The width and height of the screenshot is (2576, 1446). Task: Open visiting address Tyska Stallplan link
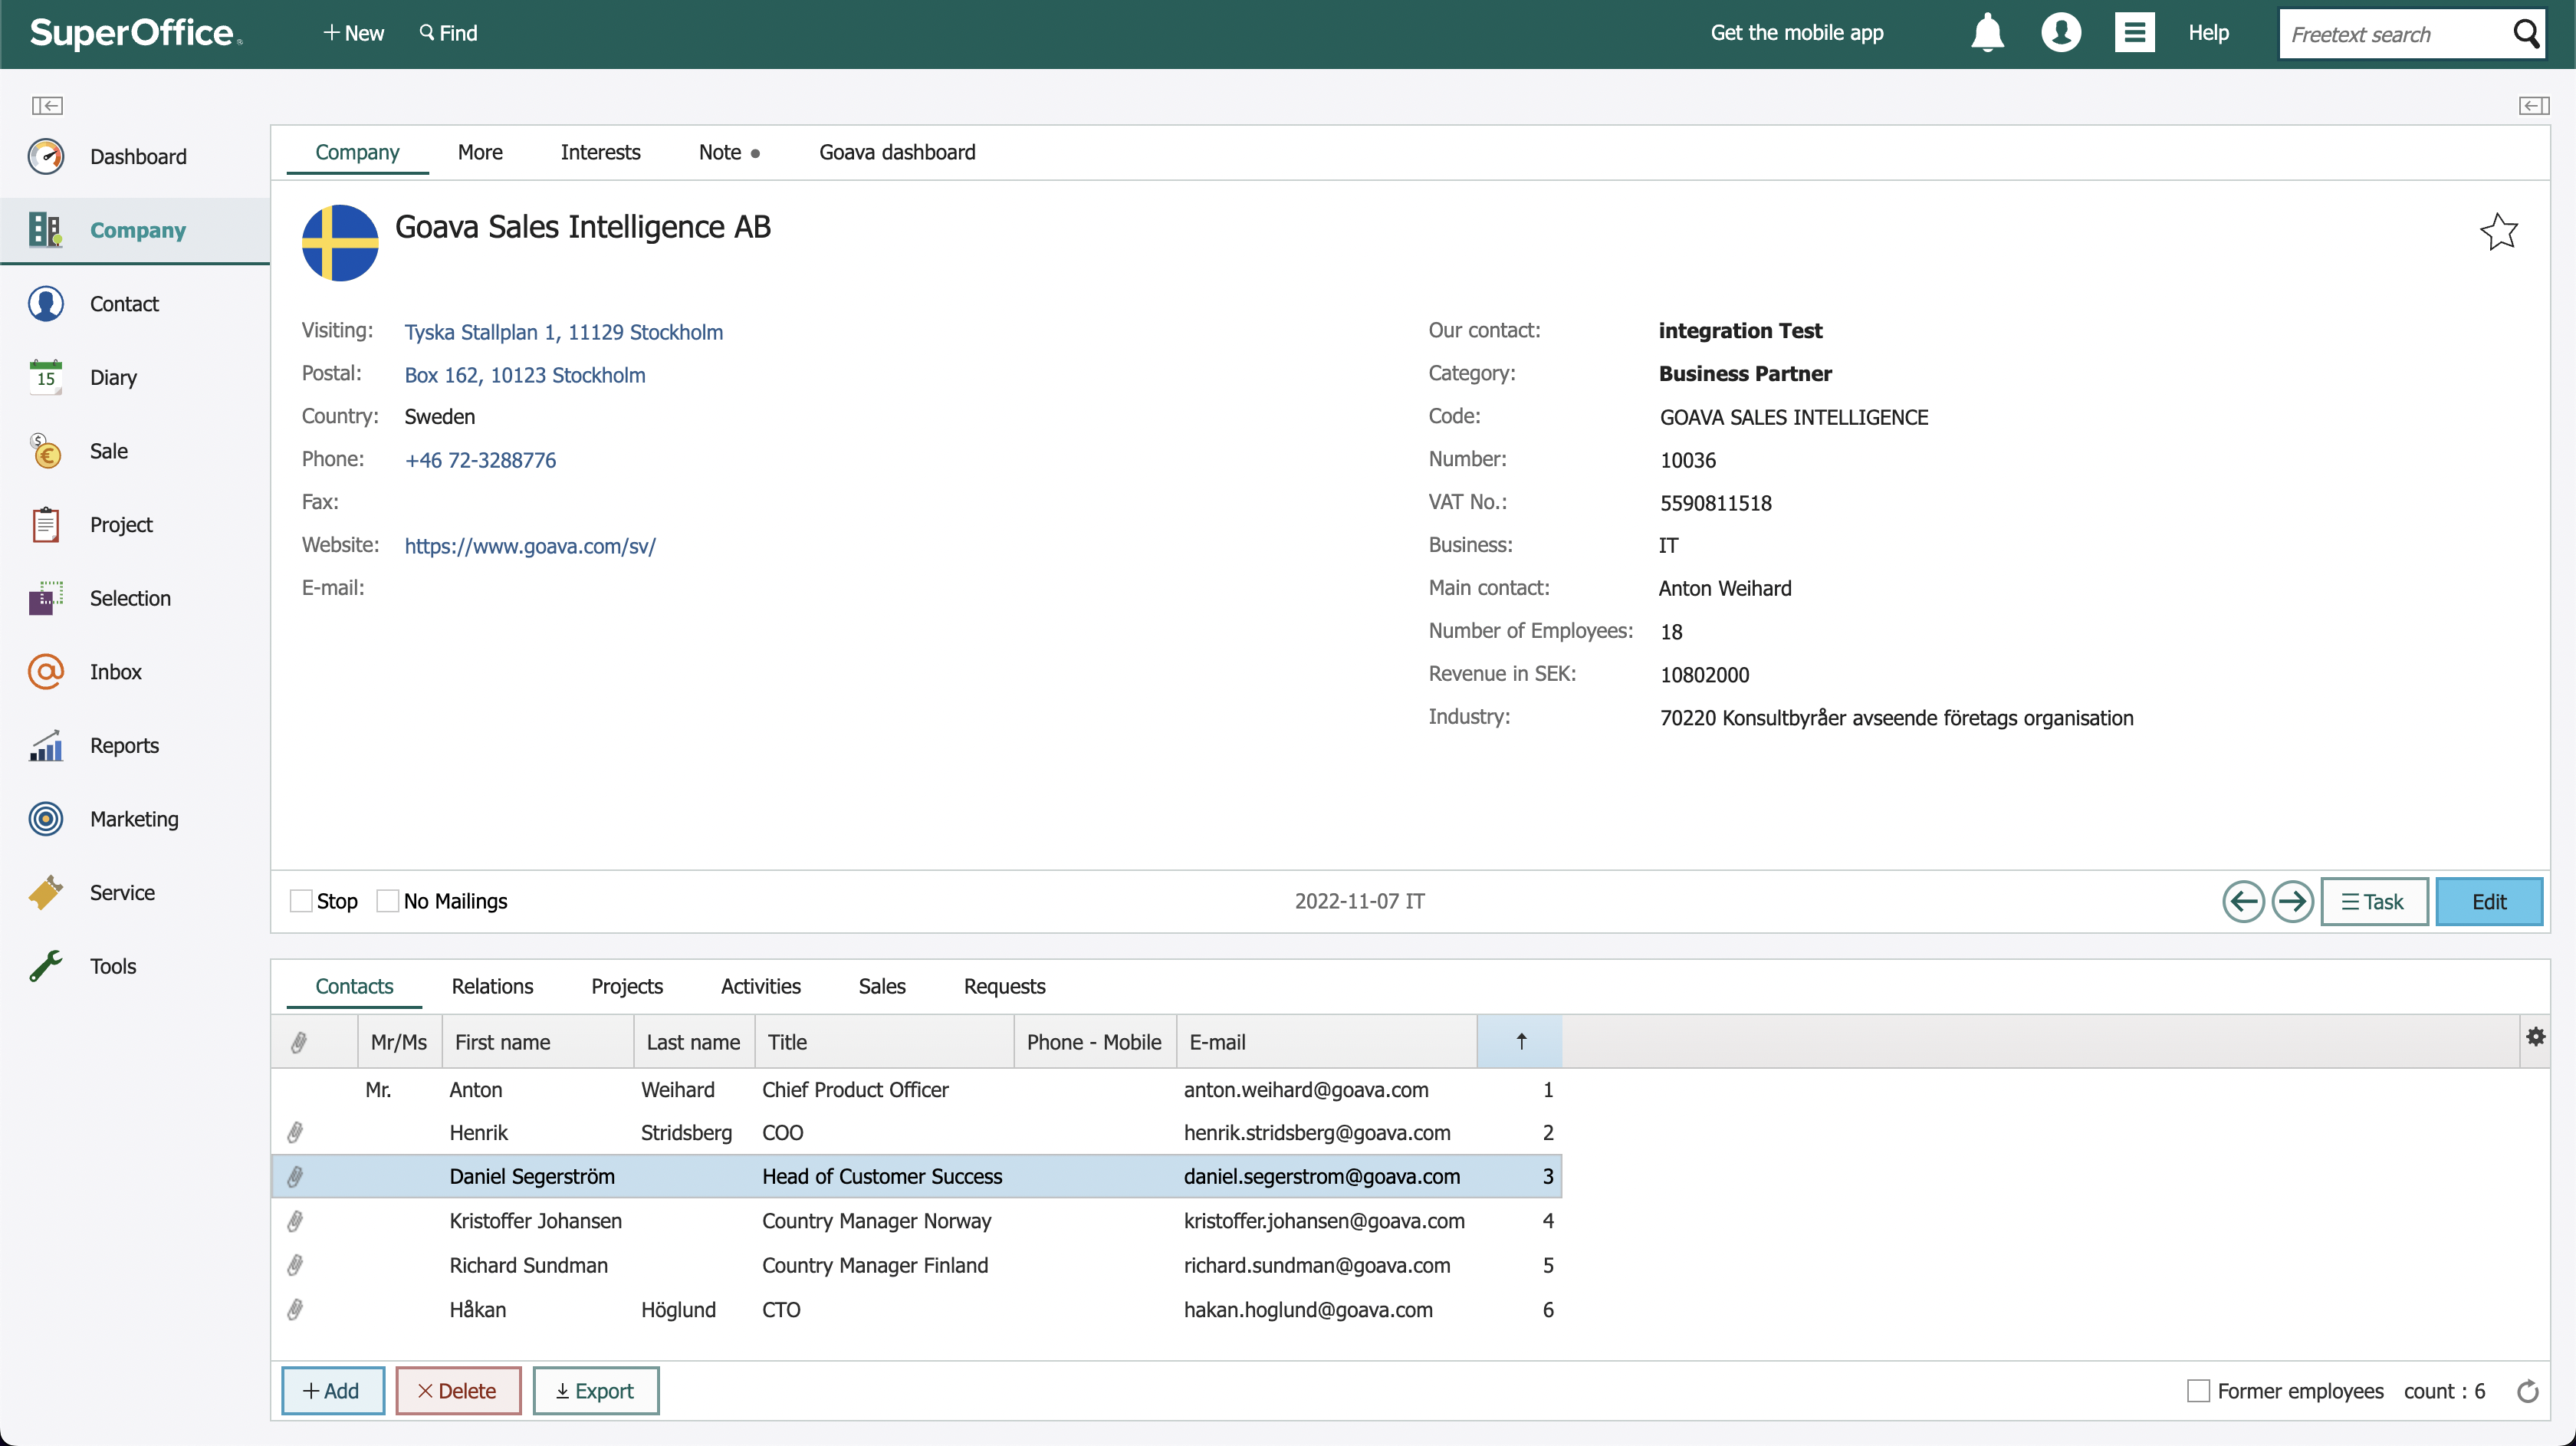[563, 332]
